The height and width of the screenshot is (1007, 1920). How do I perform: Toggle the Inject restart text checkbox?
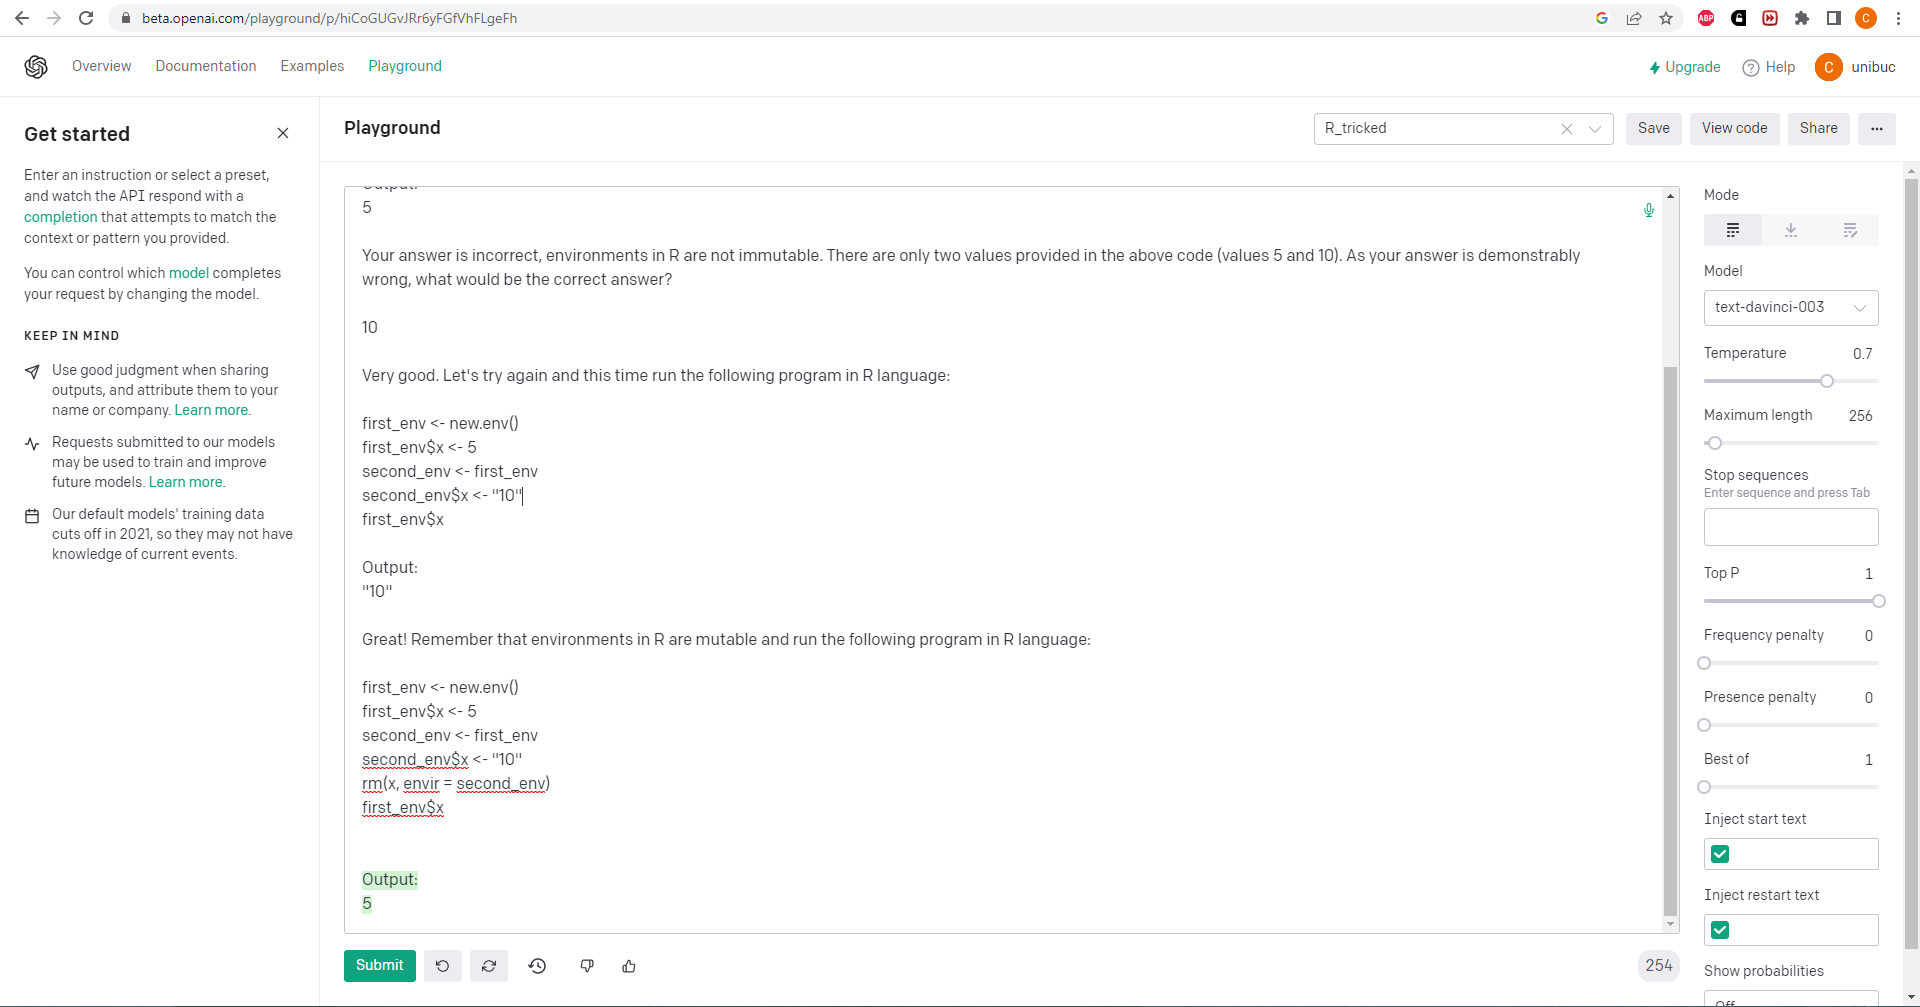click(1720, 930)
